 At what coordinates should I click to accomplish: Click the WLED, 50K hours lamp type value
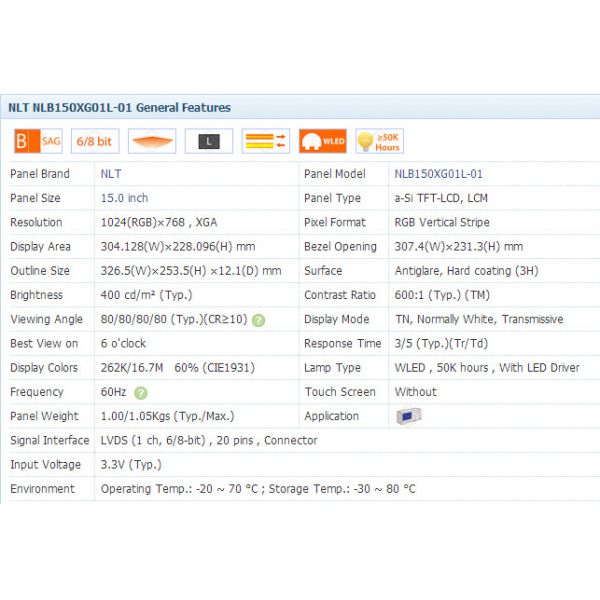coord(486,368)
